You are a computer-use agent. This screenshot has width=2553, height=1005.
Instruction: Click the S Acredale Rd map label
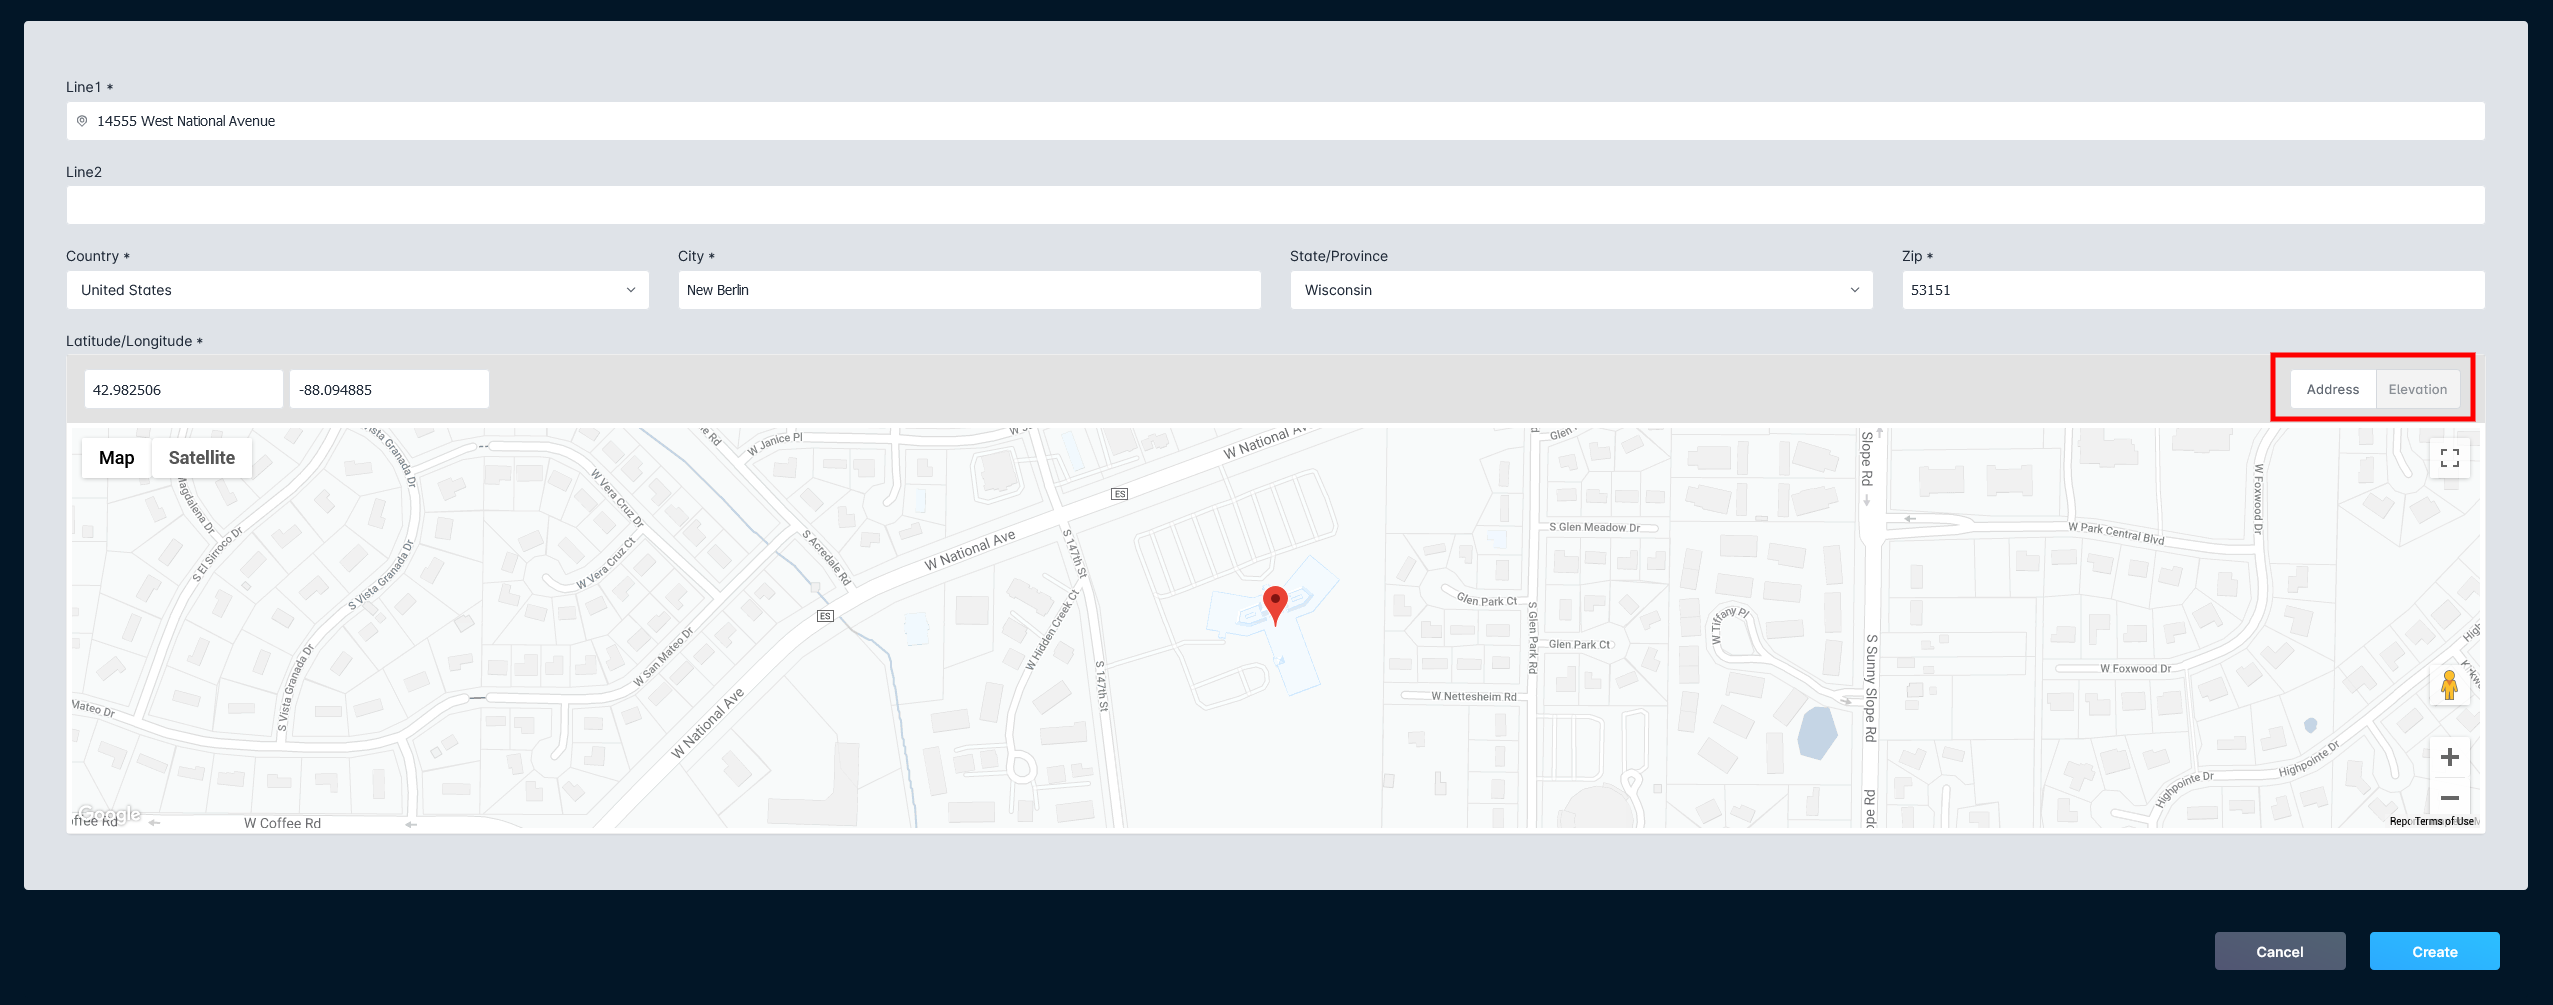click(x=826, y=558)
